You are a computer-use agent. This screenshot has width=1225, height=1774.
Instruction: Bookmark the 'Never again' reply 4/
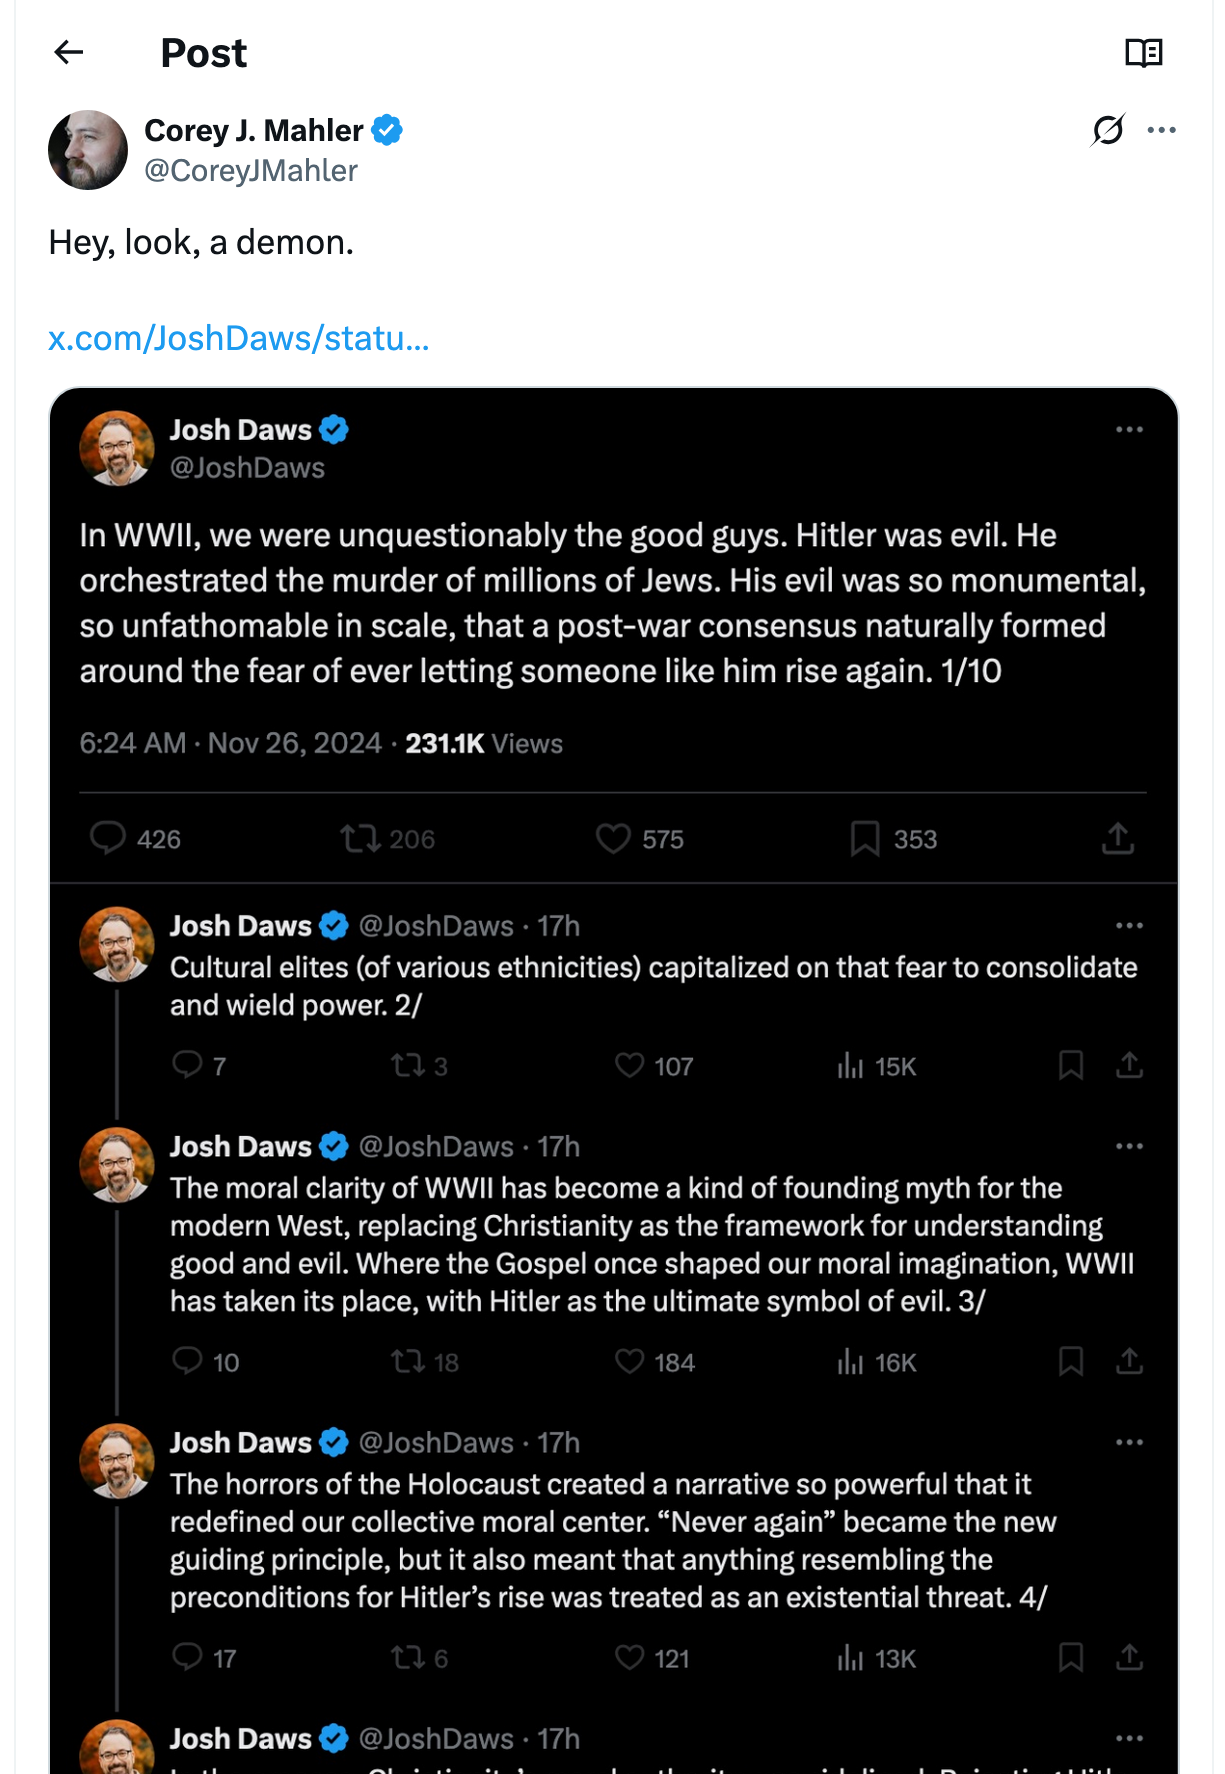tap(1070, 1657)
